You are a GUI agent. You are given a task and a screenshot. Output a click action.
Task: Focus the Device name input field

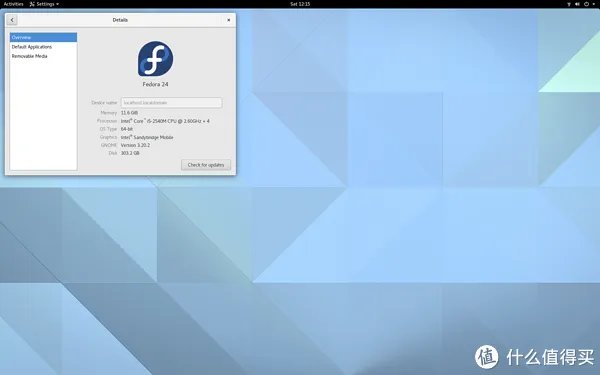click(x=171, y=103)
